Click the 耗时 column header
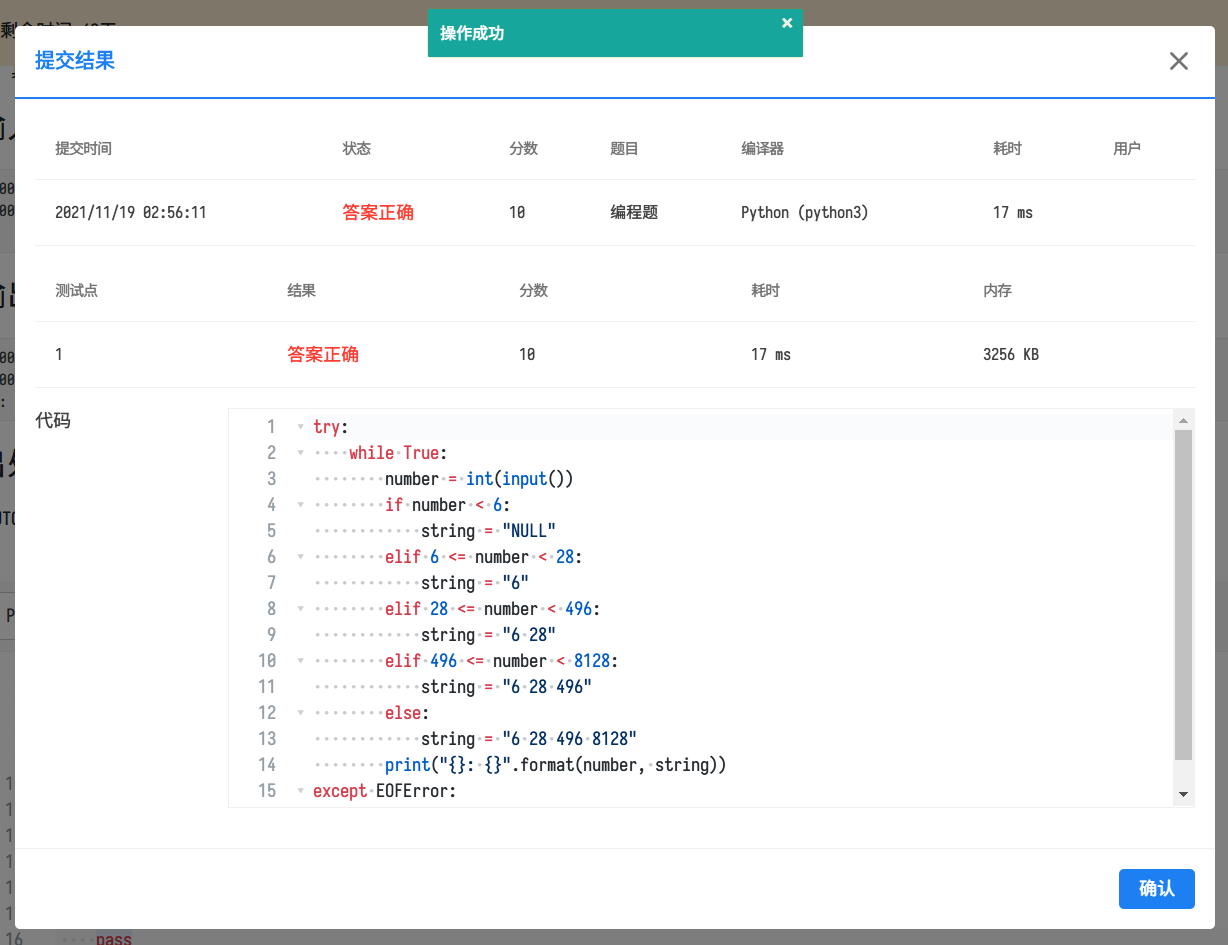The height and width of the screenshot is (945, 1228). [x=1007, y=148]
